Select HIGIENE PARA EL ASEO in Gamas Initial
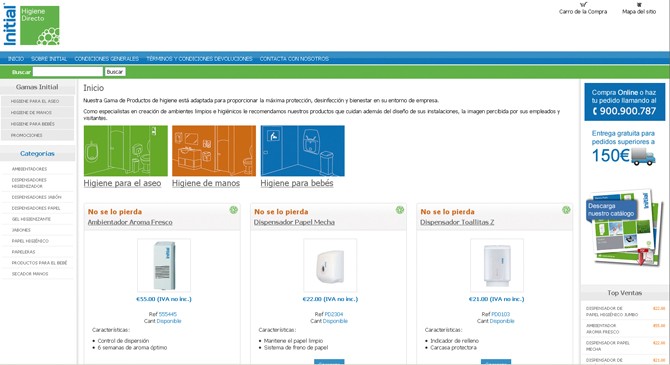The height and width of the screenshot is (365, 670). pyautogui.click(x=35, y=101)
